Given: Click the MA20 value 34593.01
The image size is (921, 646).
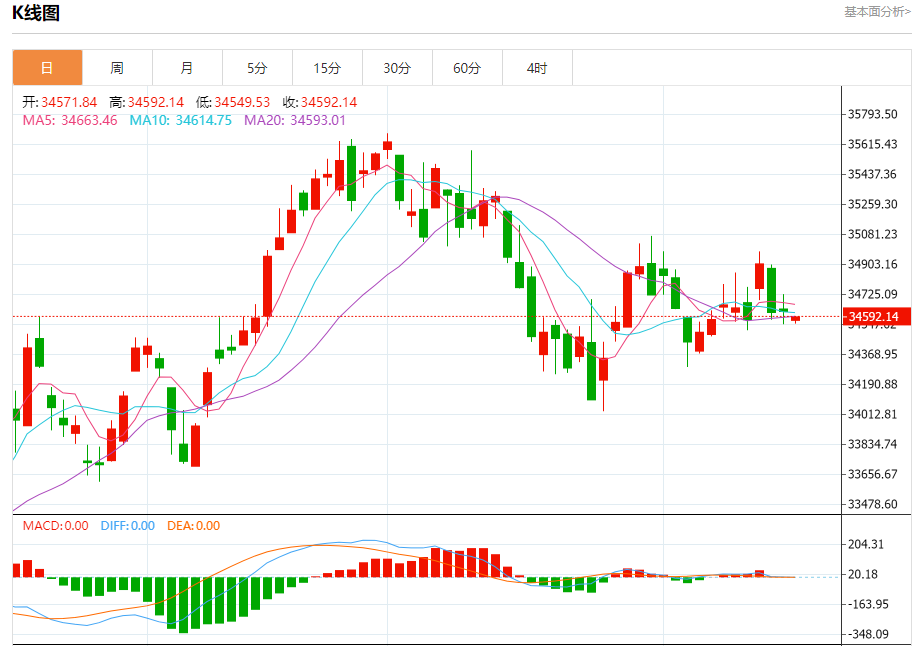Looking at the screenshot, I should (318, 120).
